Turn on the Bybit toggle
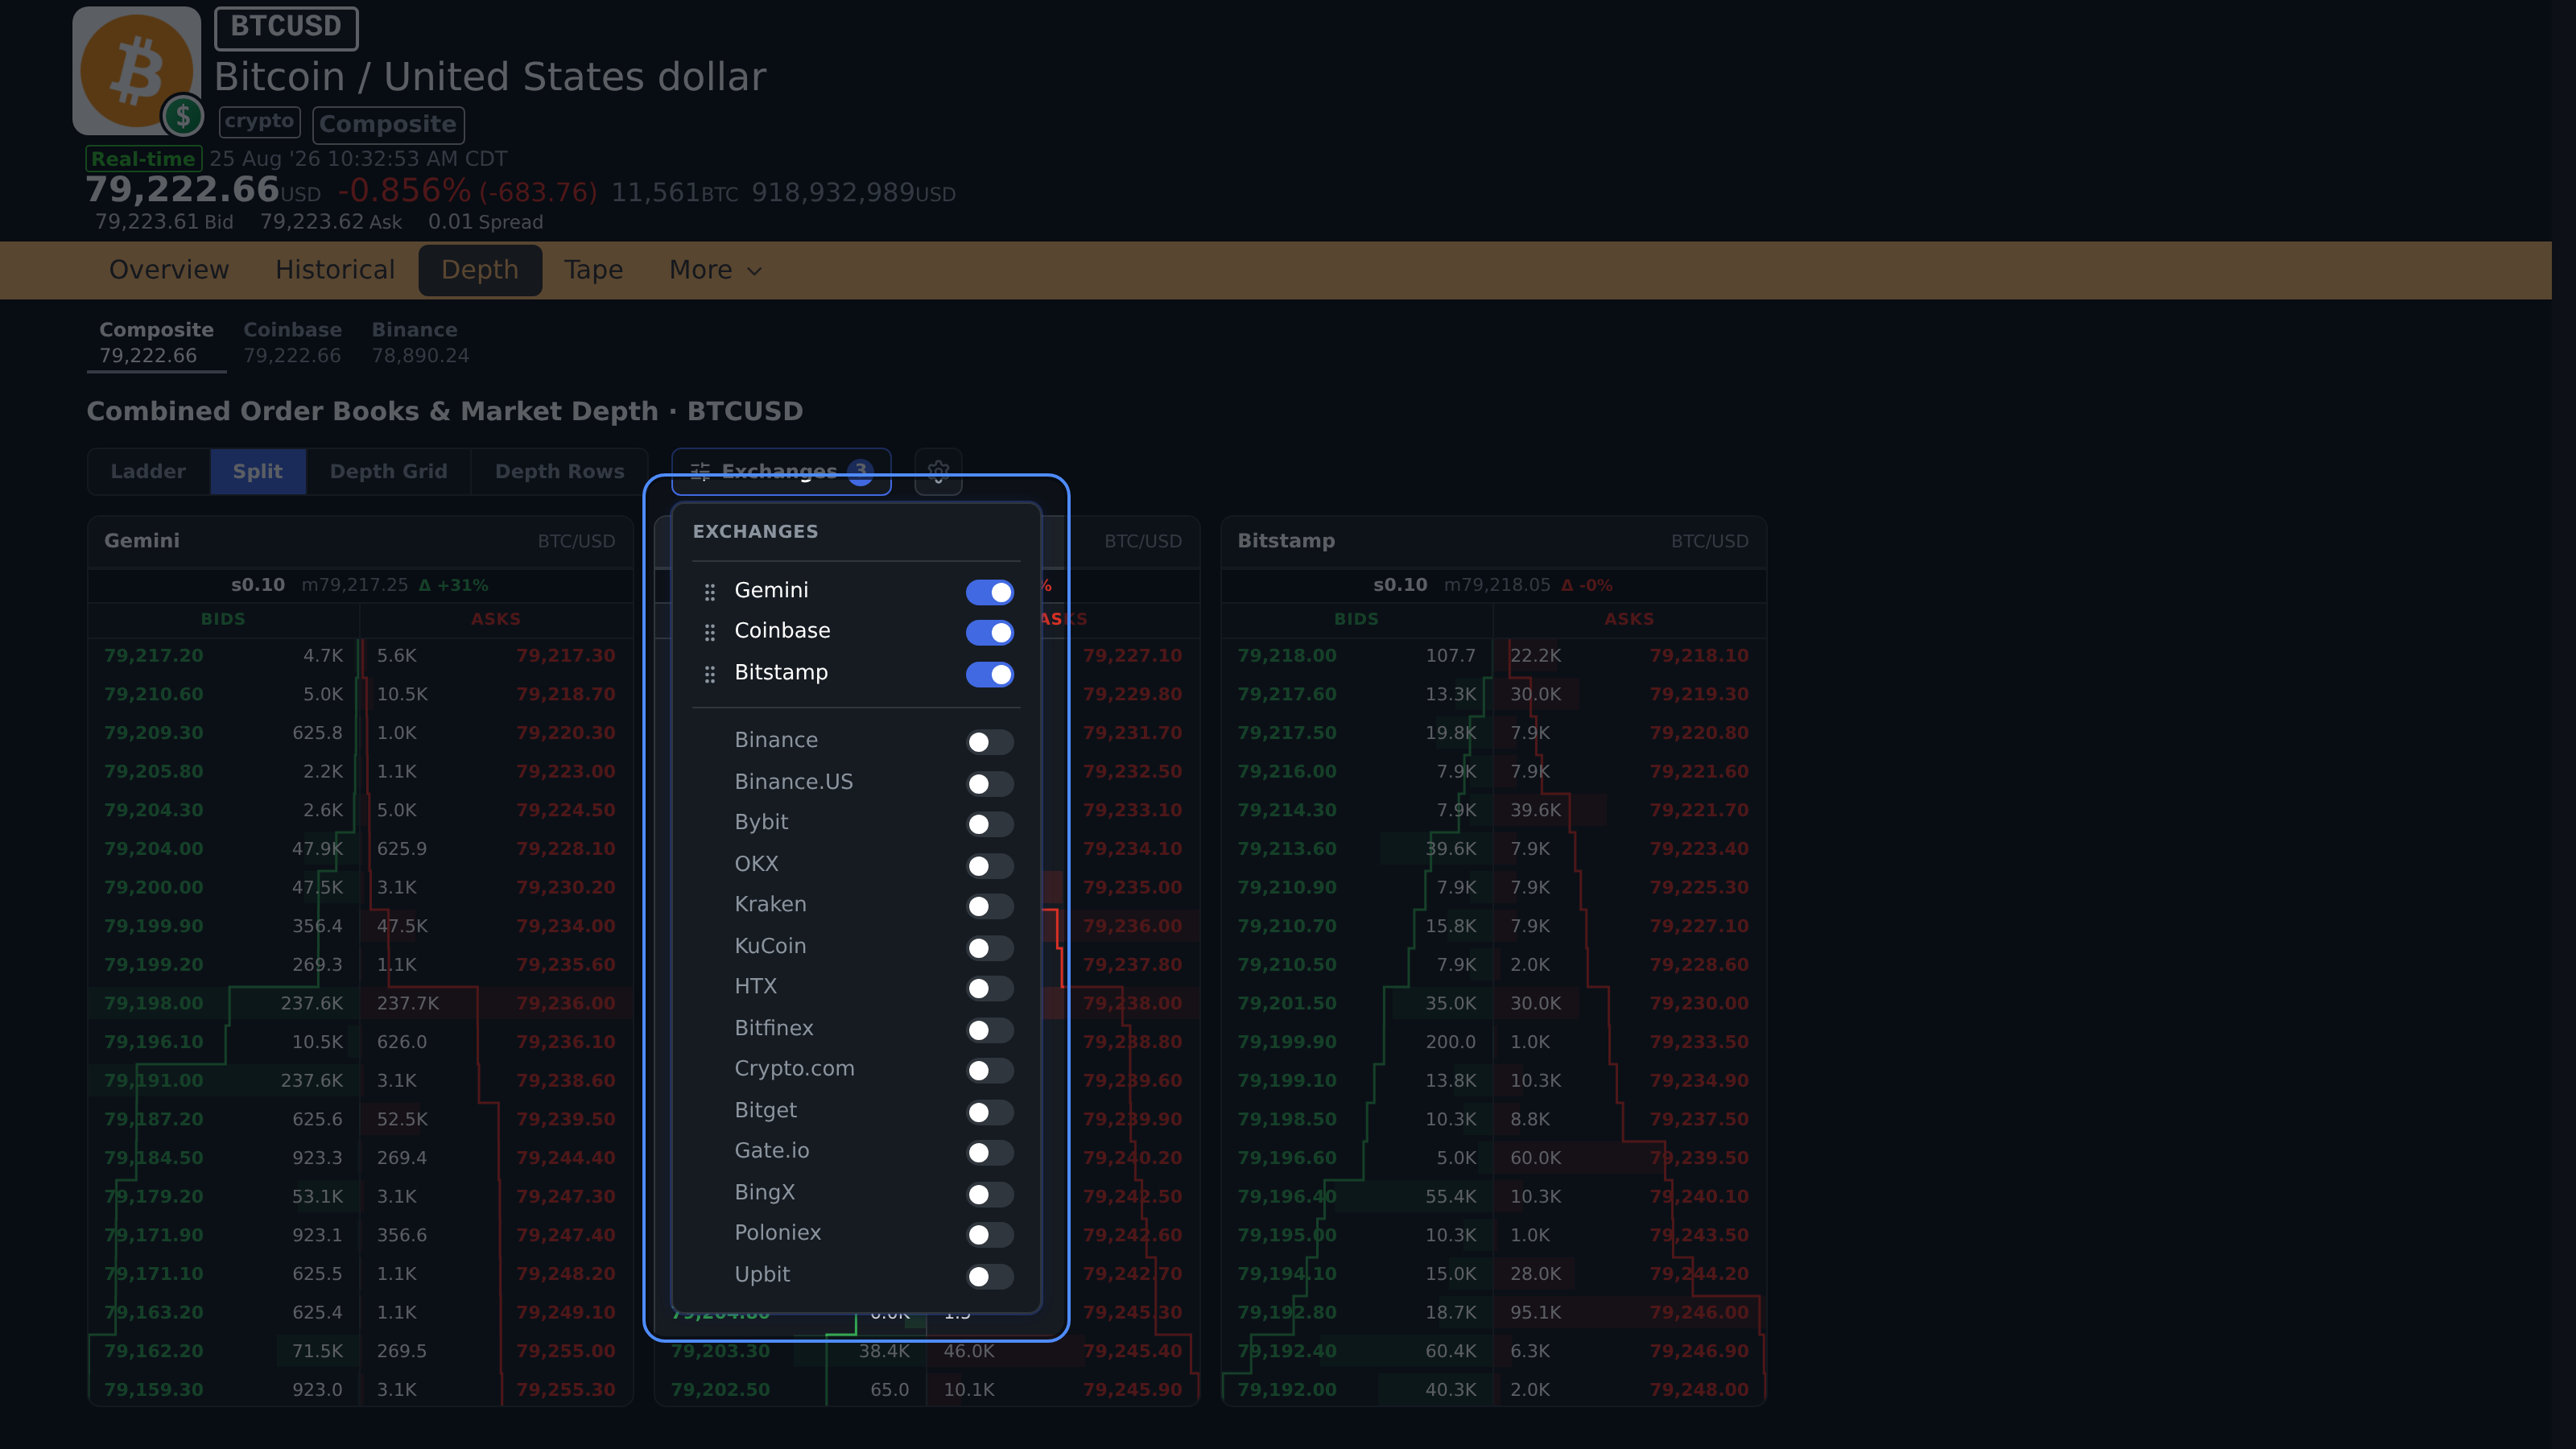The width and height of the screenshot is (2576, 1449). 989,824
